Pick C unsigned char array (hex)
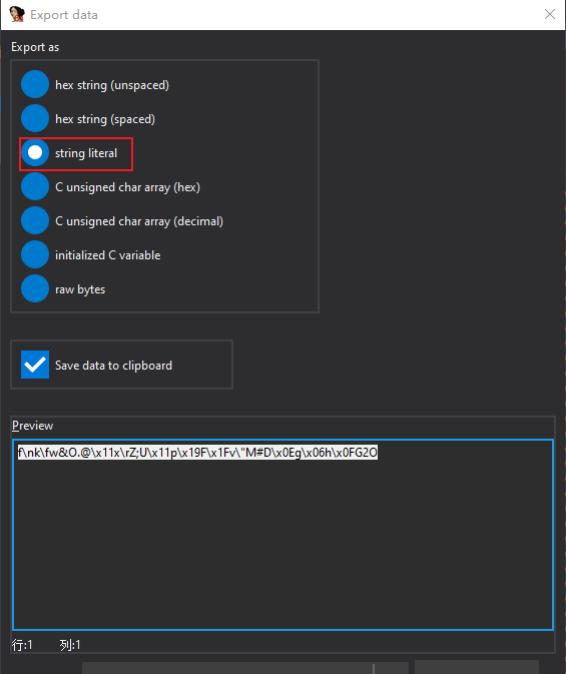This screenshot has width=566, height=674. click(35, 187)
